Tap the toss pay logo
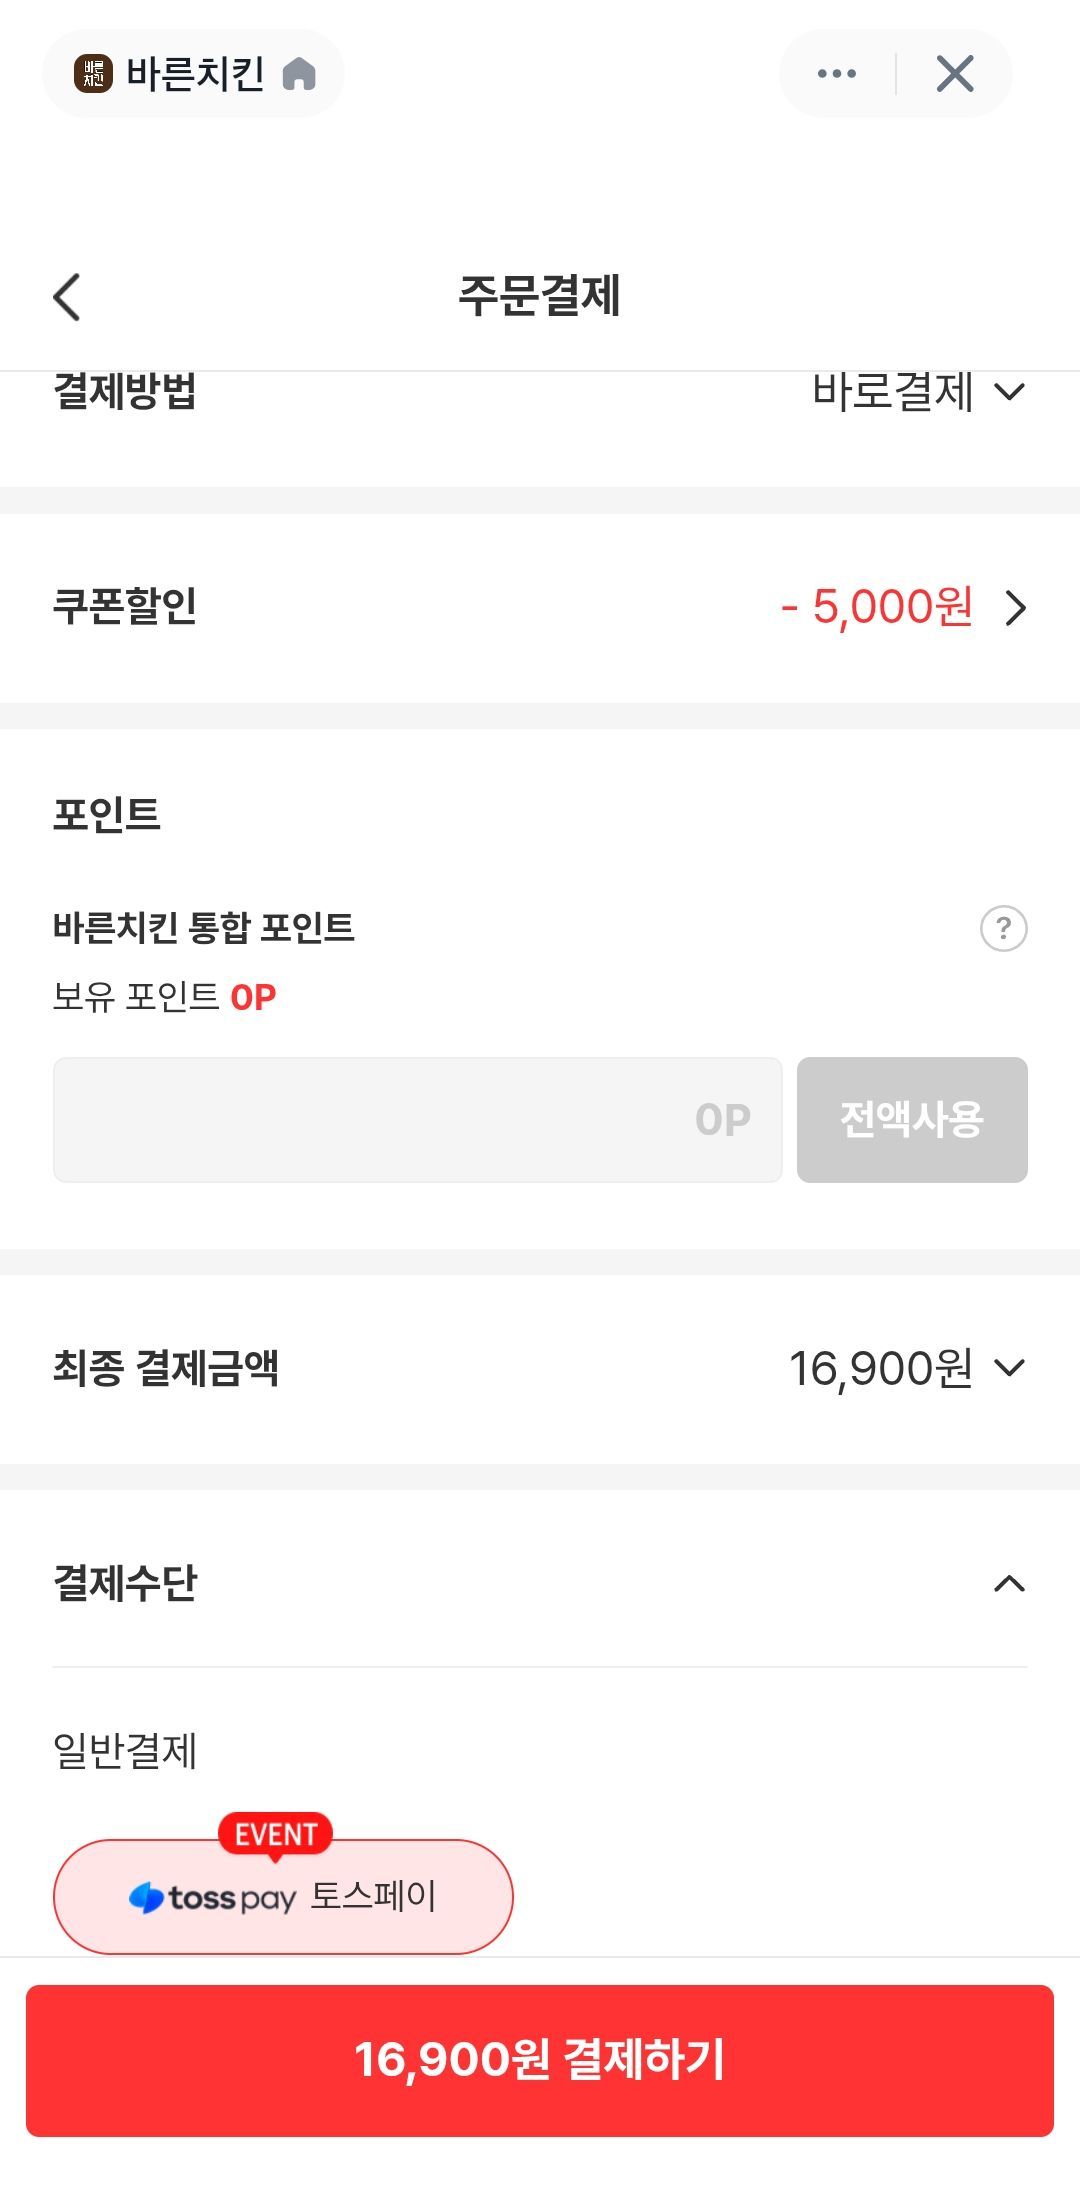The image size is (1080, 2202). pyautogui.click(x=214, y=1897)
